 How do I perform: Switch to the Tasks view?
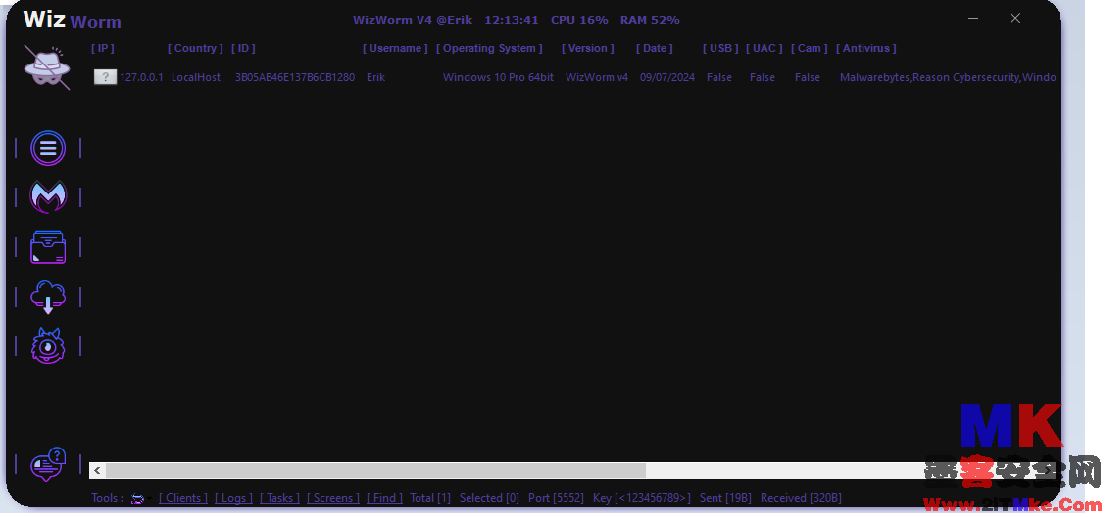[280, 498]
